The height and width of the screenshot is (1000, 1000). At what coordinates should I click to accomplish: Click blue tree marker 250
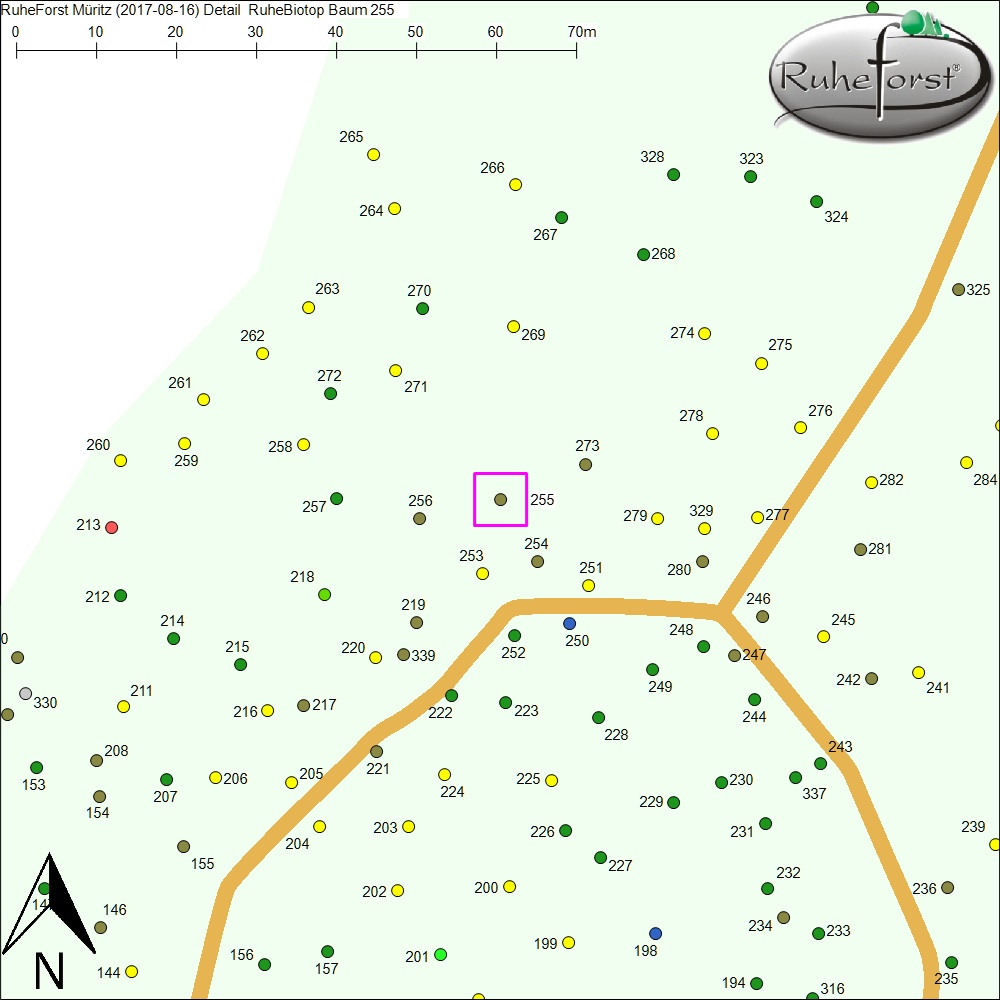click(570, 624)
